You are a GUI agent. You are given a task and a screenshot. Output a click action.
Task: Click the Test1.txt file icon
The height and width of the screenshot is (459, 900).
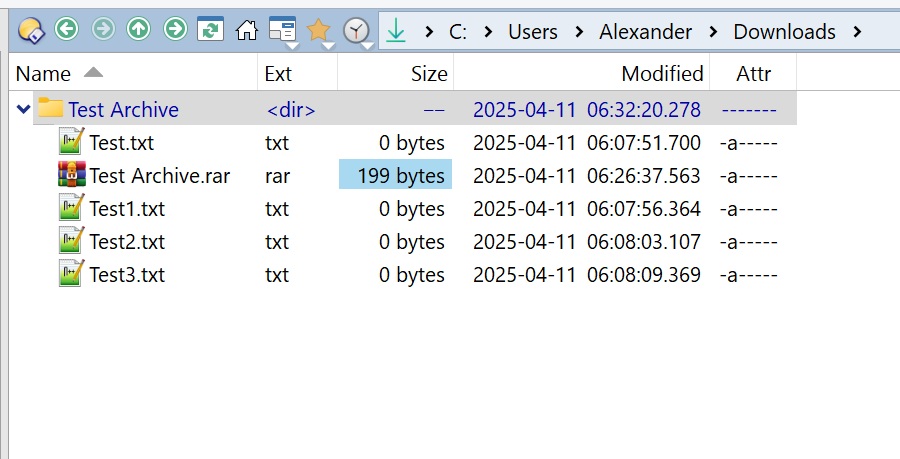72,209
